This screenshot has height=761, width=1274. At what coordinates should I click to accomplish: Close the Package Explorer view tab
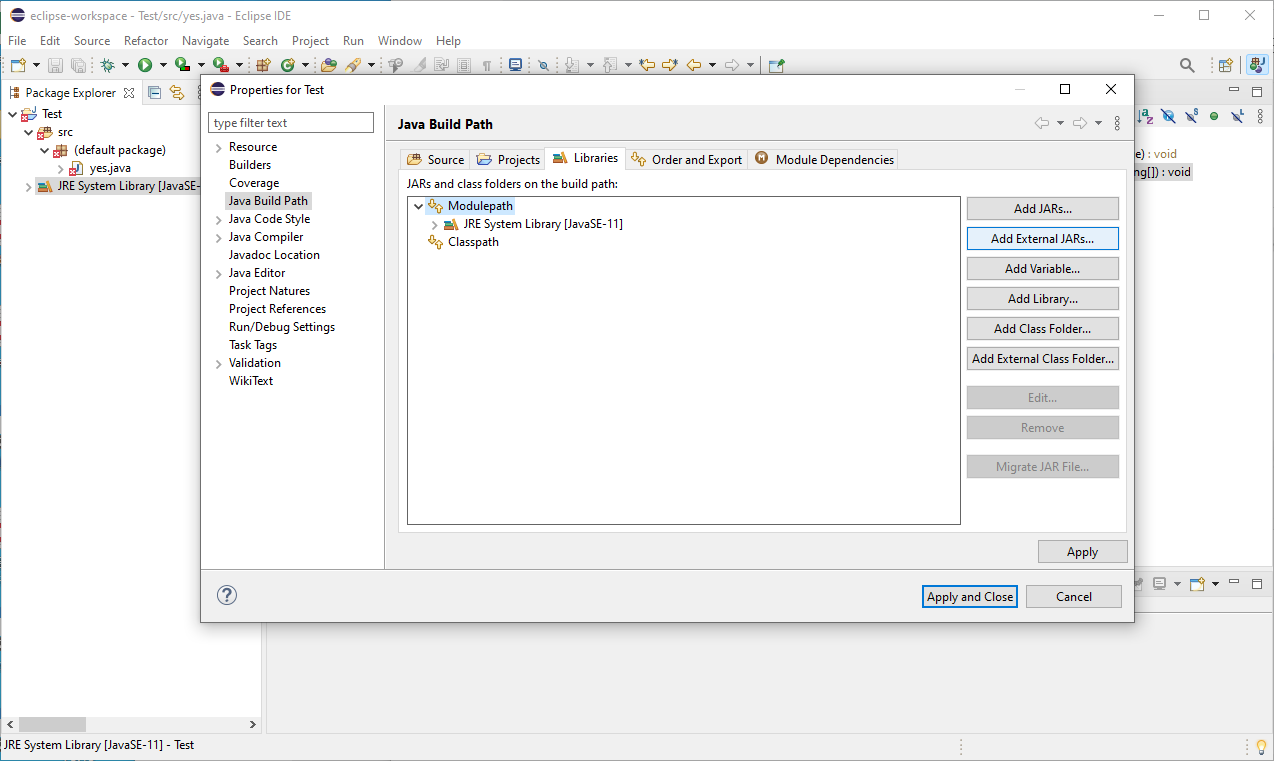128,93
